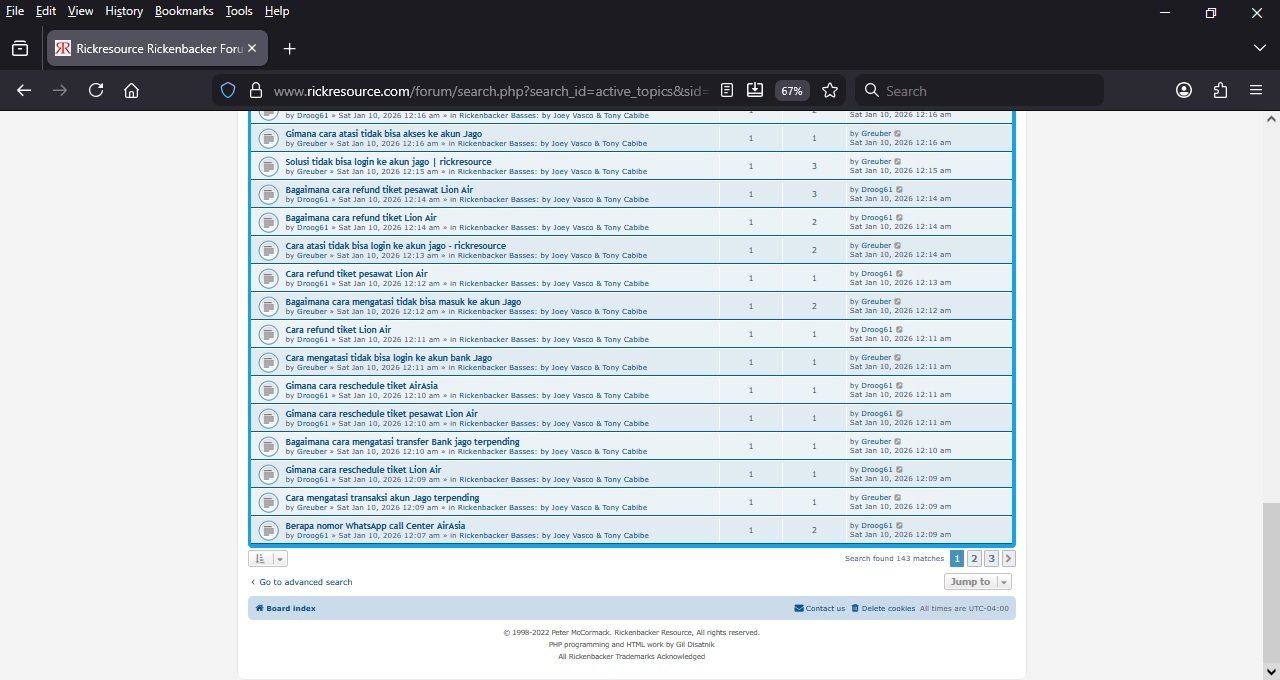Open the Help menu

coord(277,11)
